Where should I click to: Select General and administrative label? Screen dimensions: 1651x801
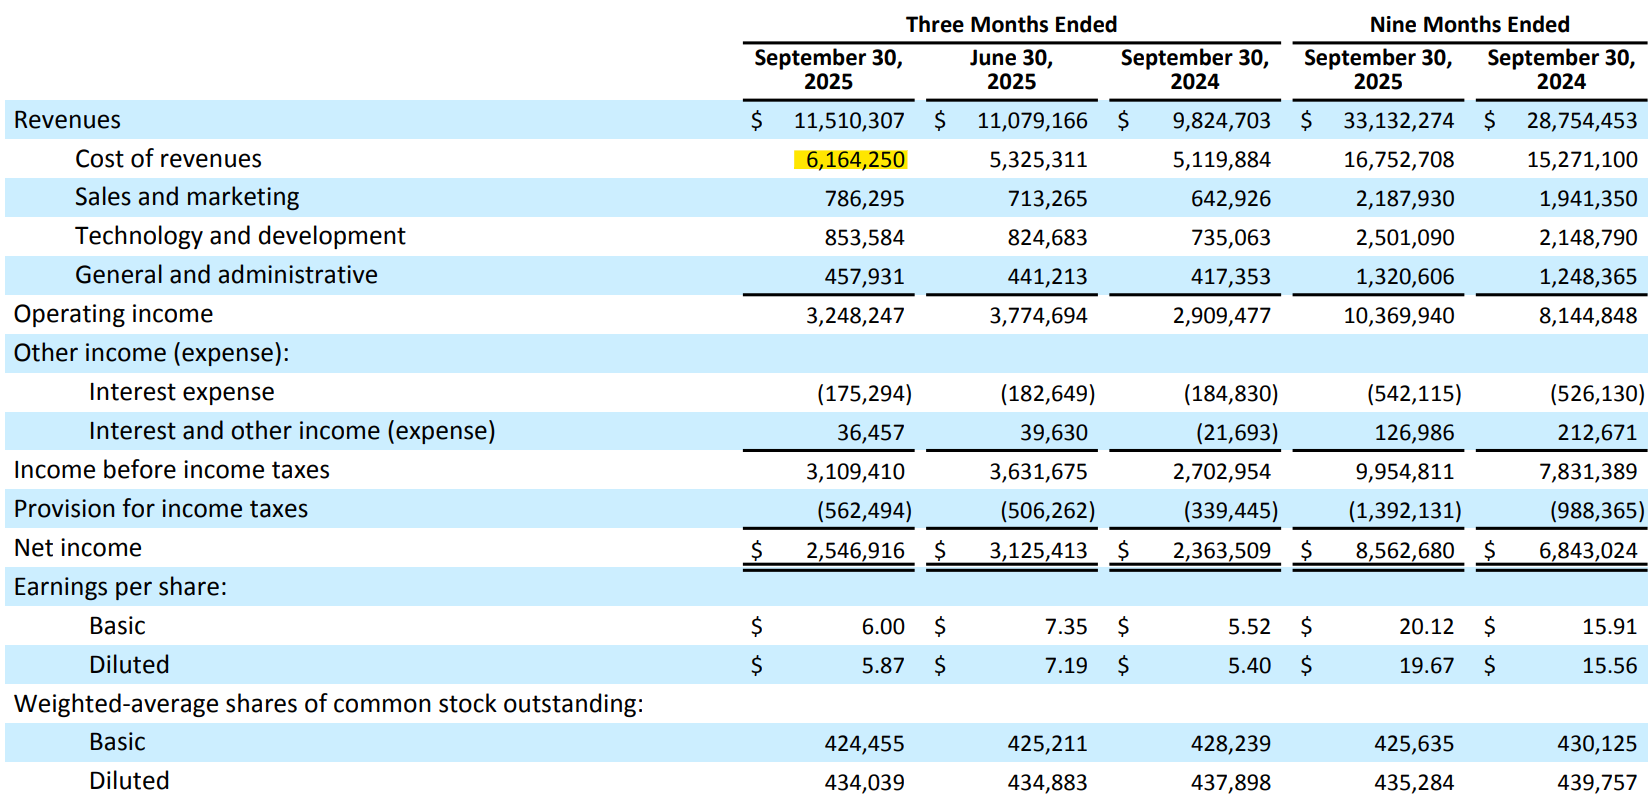pos(226,275)
